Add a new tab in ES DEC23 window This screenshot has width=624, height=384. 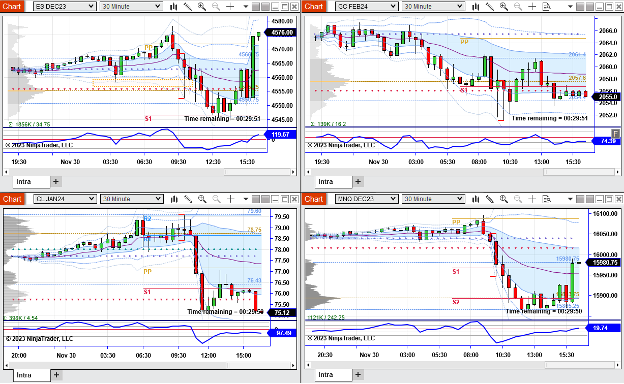pos(56,181)
